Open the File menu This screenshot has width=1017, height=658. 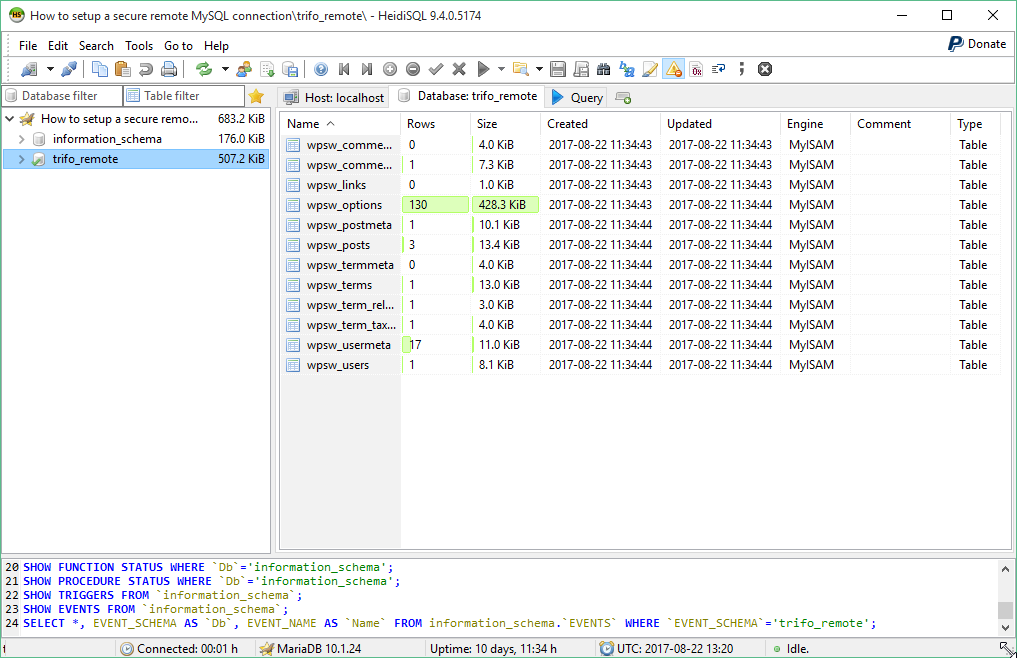(x=28, y=46)
